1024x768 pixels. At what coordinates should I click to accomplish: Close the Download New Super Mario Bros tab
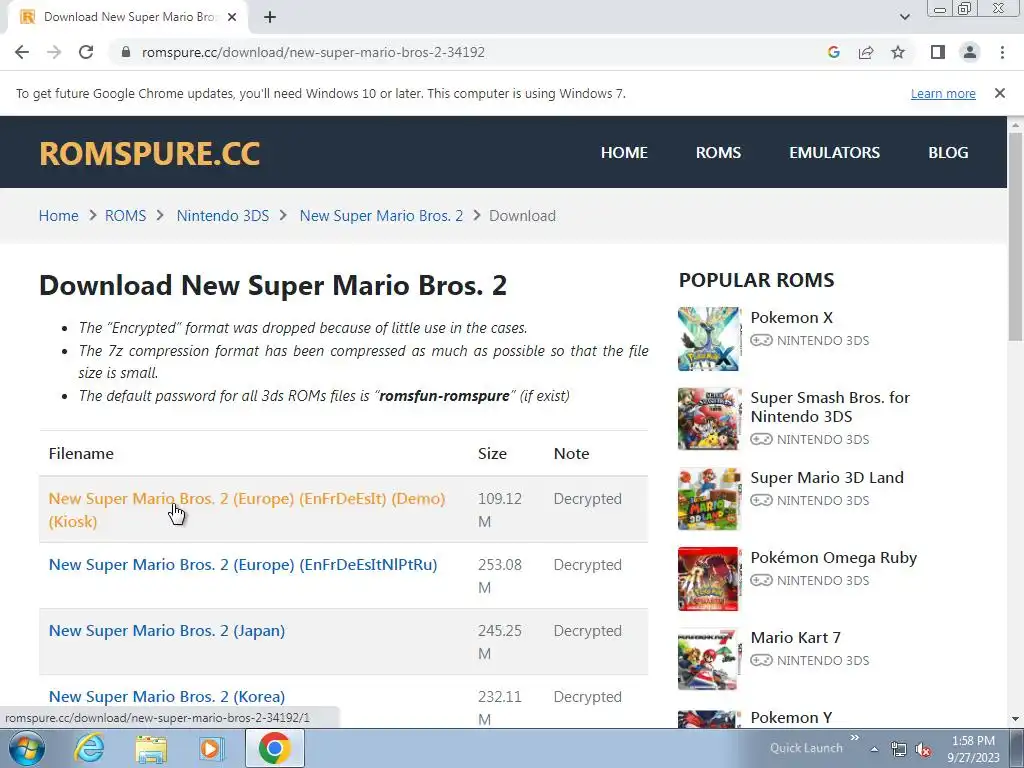[x=232, y=17]
